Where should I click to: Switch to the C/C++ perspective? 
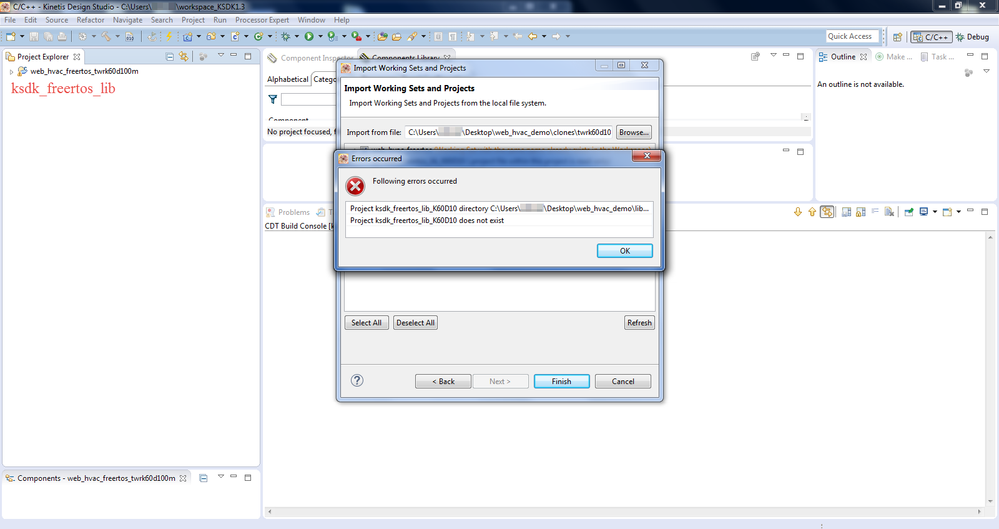click(931, 37)
